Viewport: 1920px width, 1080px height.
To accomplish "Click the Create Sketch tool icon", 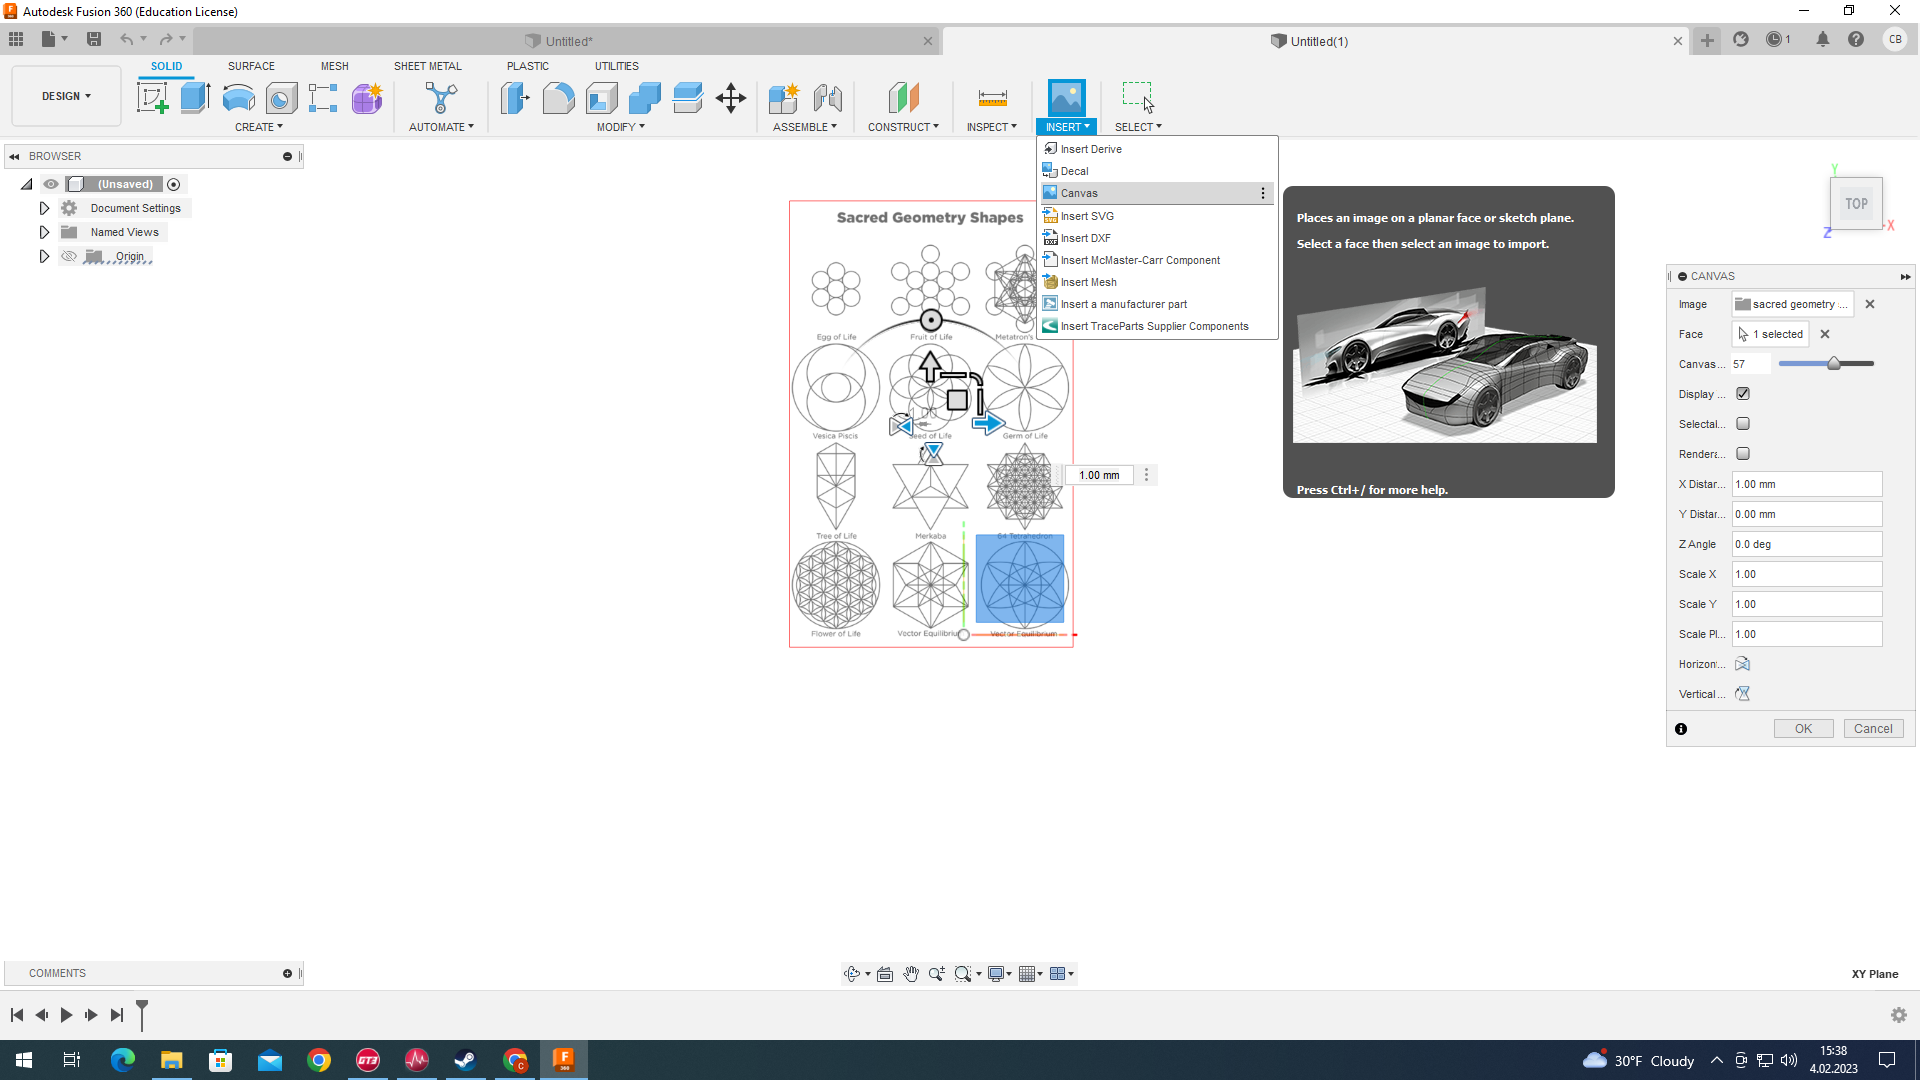I will 152,98.
